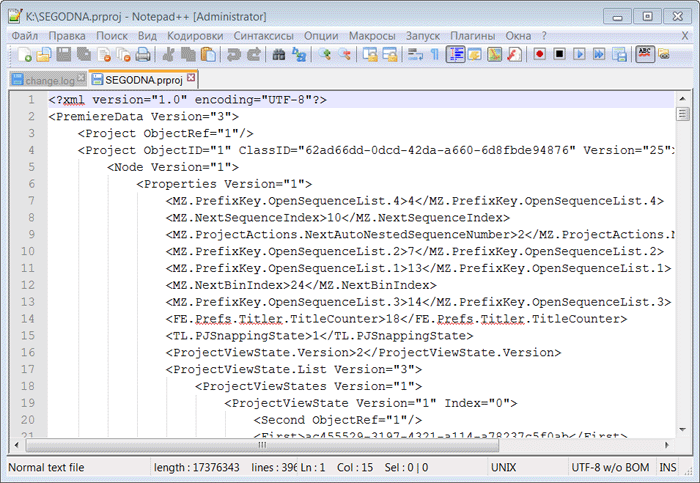
Task: Click the Save icon in toolbar
Action: (x=63, y=54)
